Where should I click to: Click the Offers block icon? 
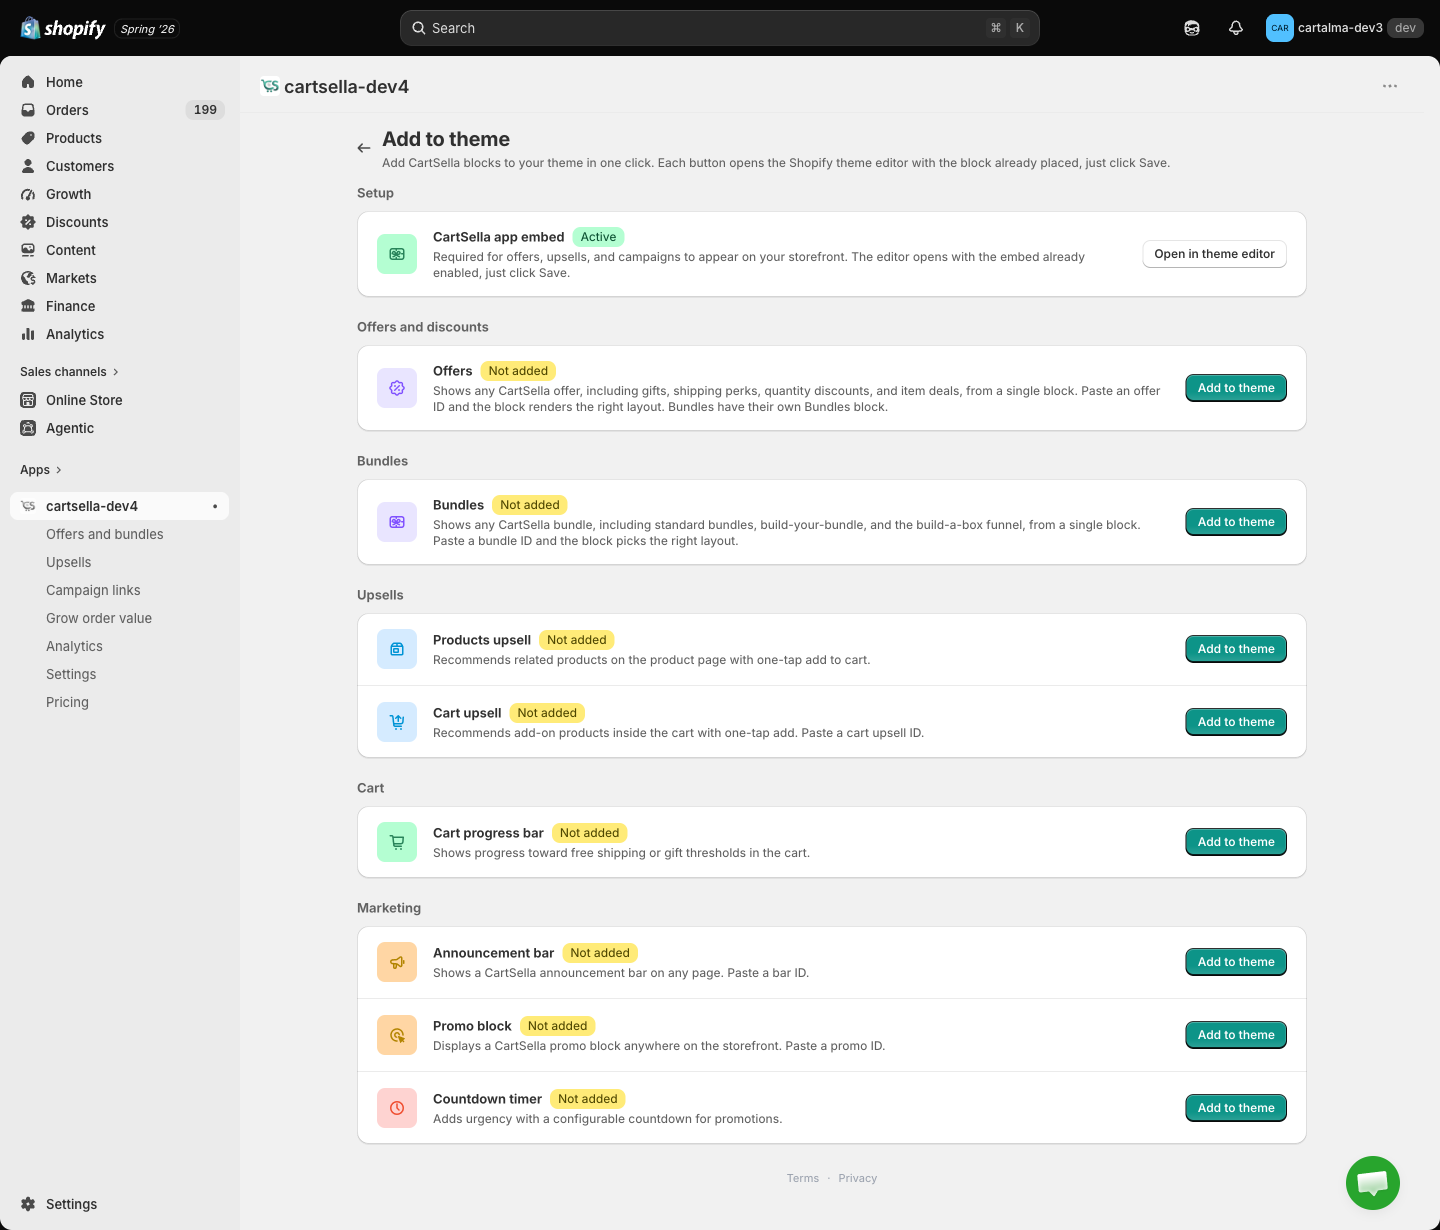397,388
